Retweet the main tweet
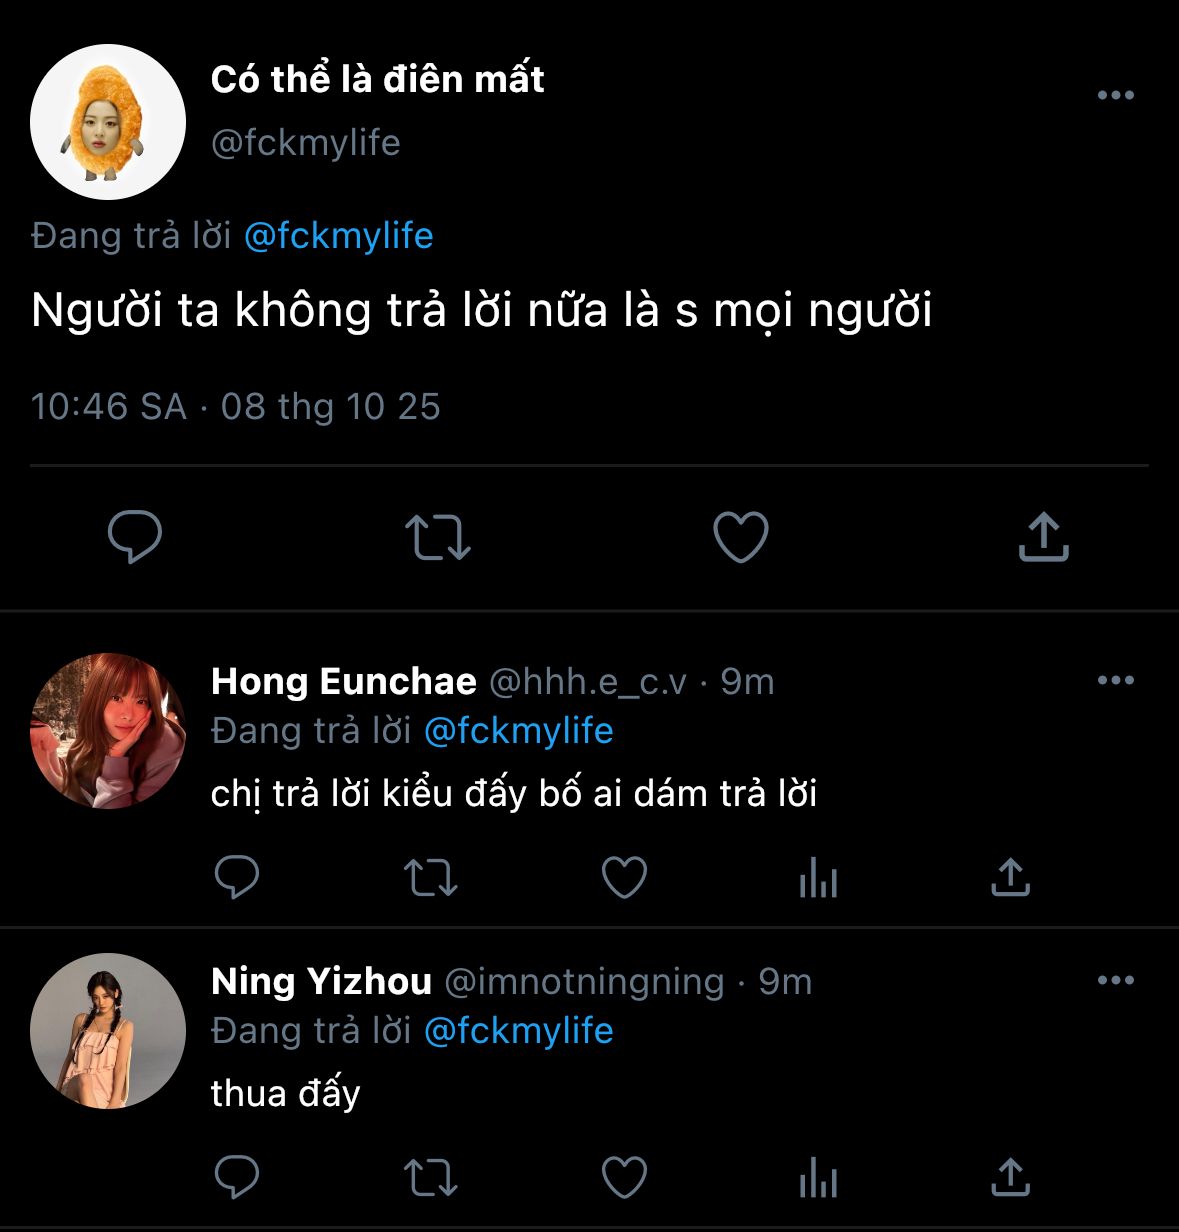1179x1232 pixels. (437, 536)
